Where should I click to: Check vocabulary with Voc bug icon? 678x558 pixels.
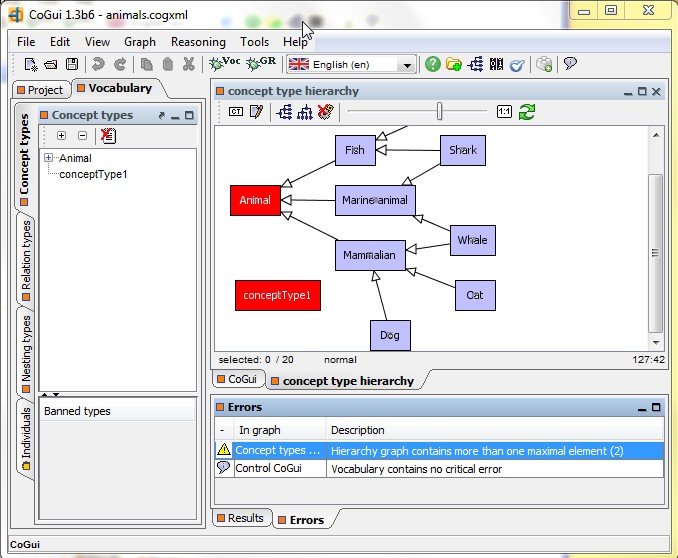(224, 63)
